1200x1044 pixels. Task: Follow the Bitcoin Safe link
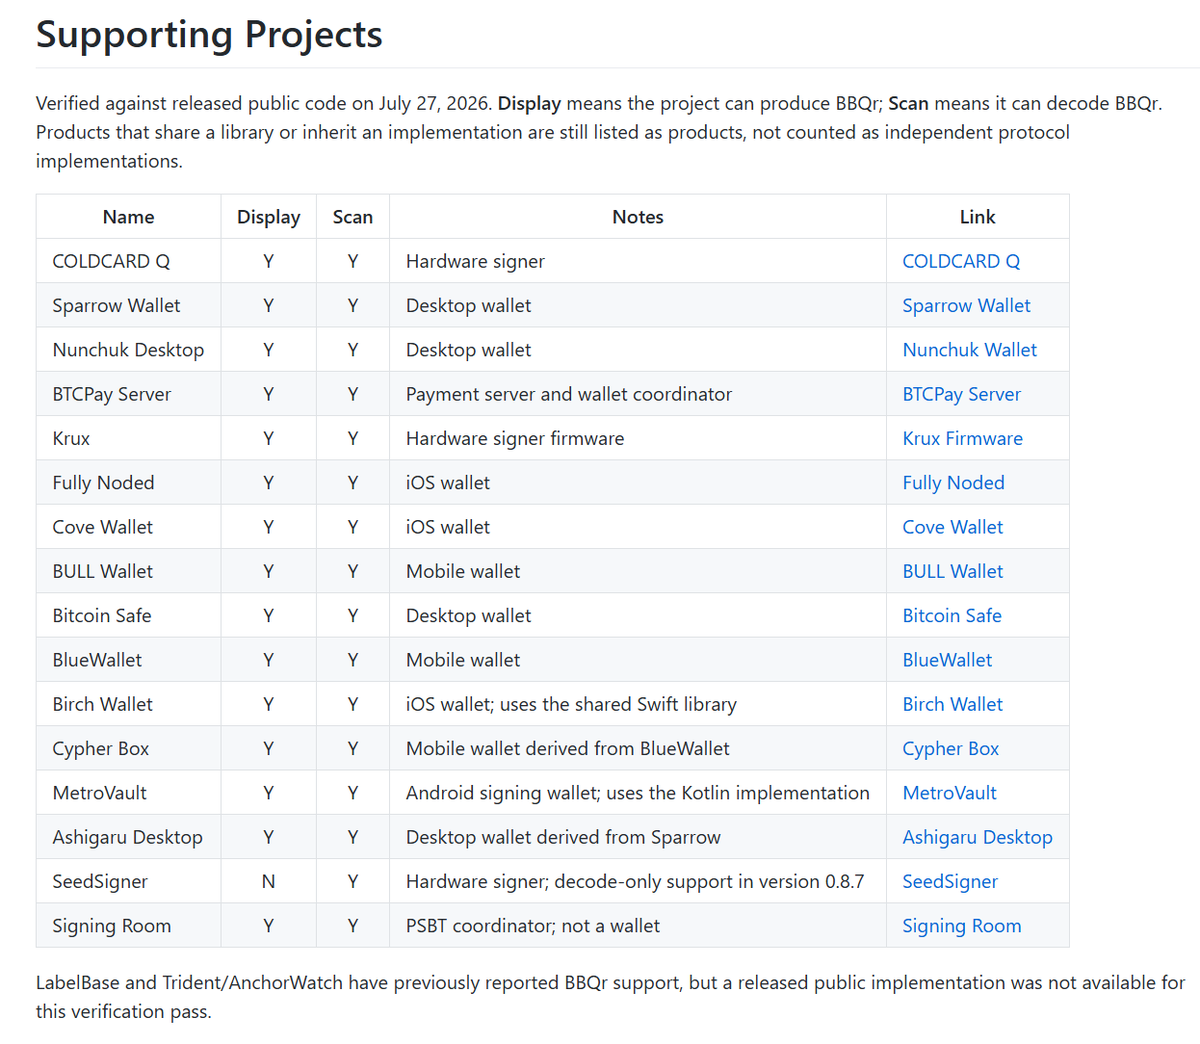pos(951,616)
